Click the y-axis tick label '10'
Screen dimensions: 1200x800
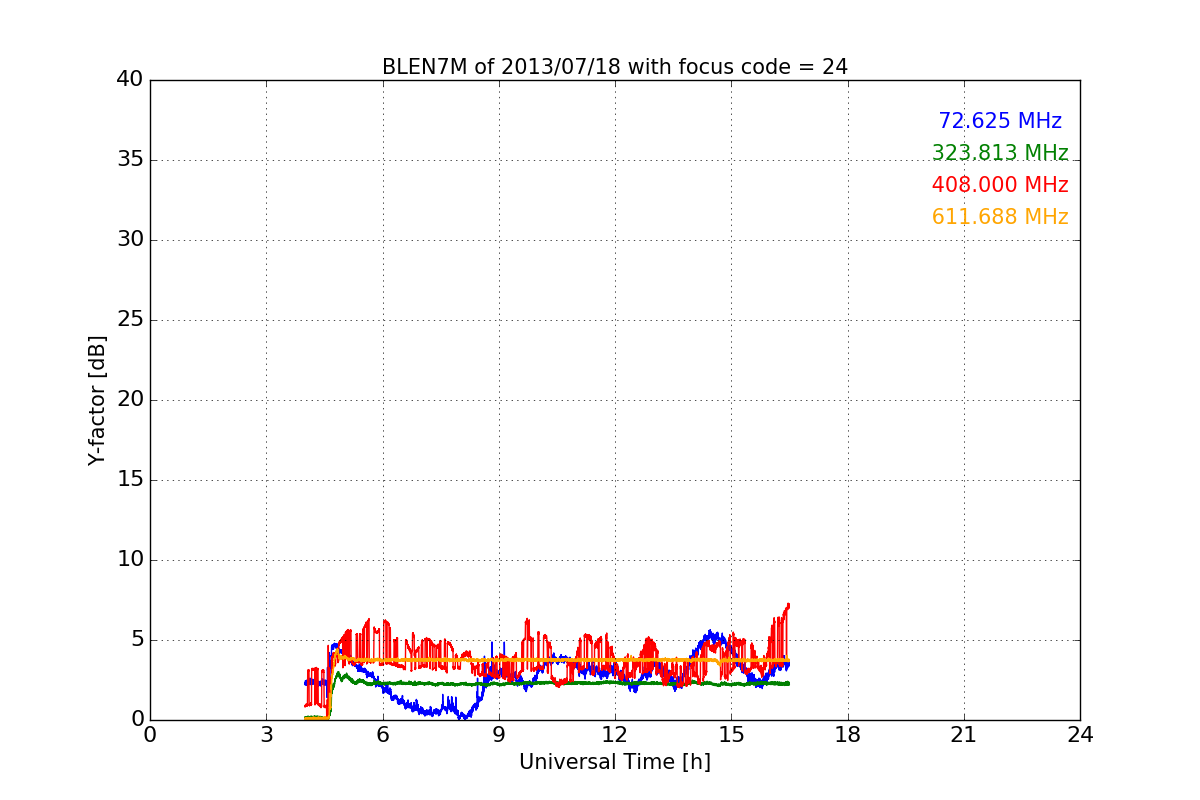click(x=130, y=560)
